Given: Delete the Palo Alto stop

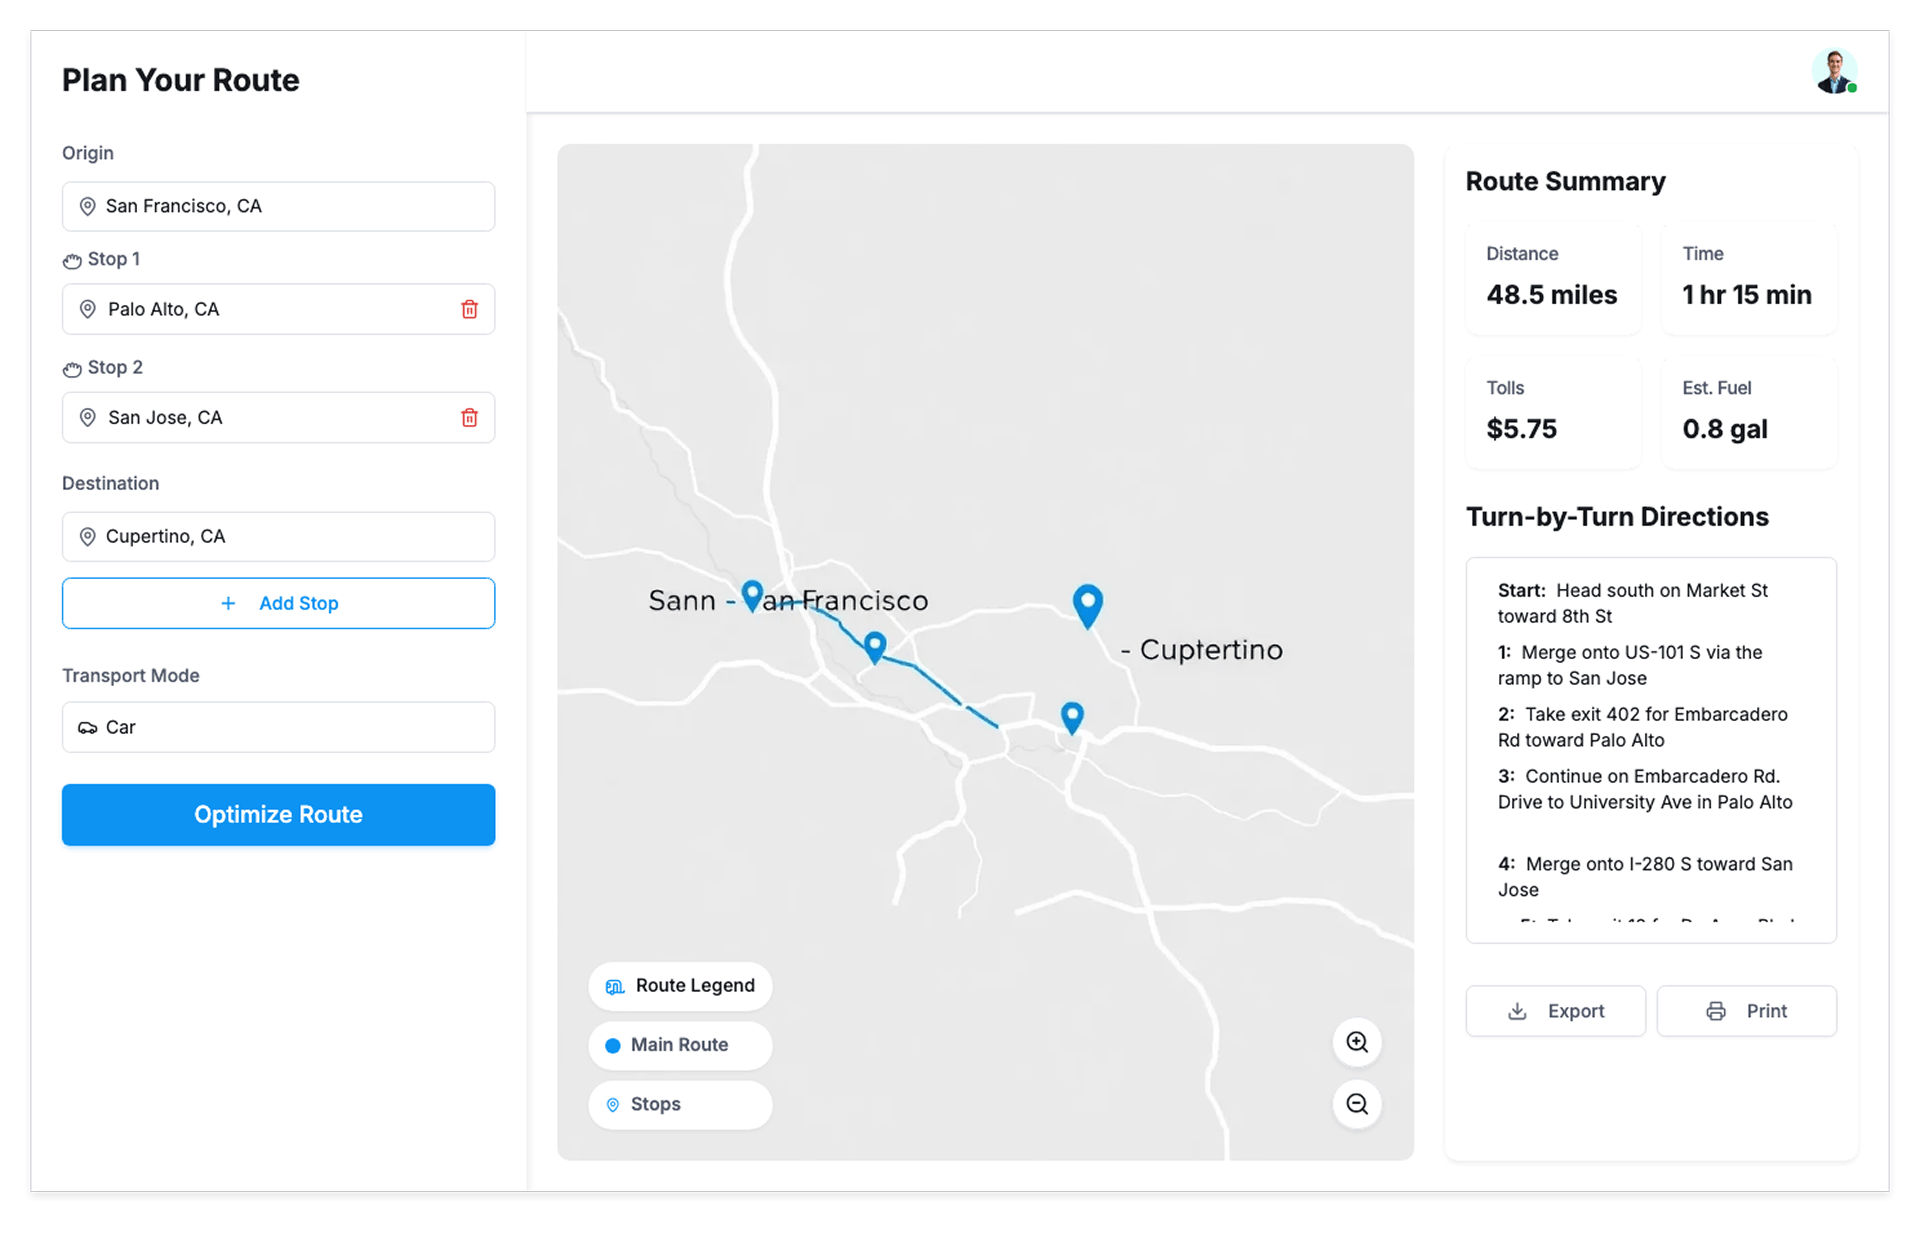Looking at the screenshot, I should [x=469, y=309].
